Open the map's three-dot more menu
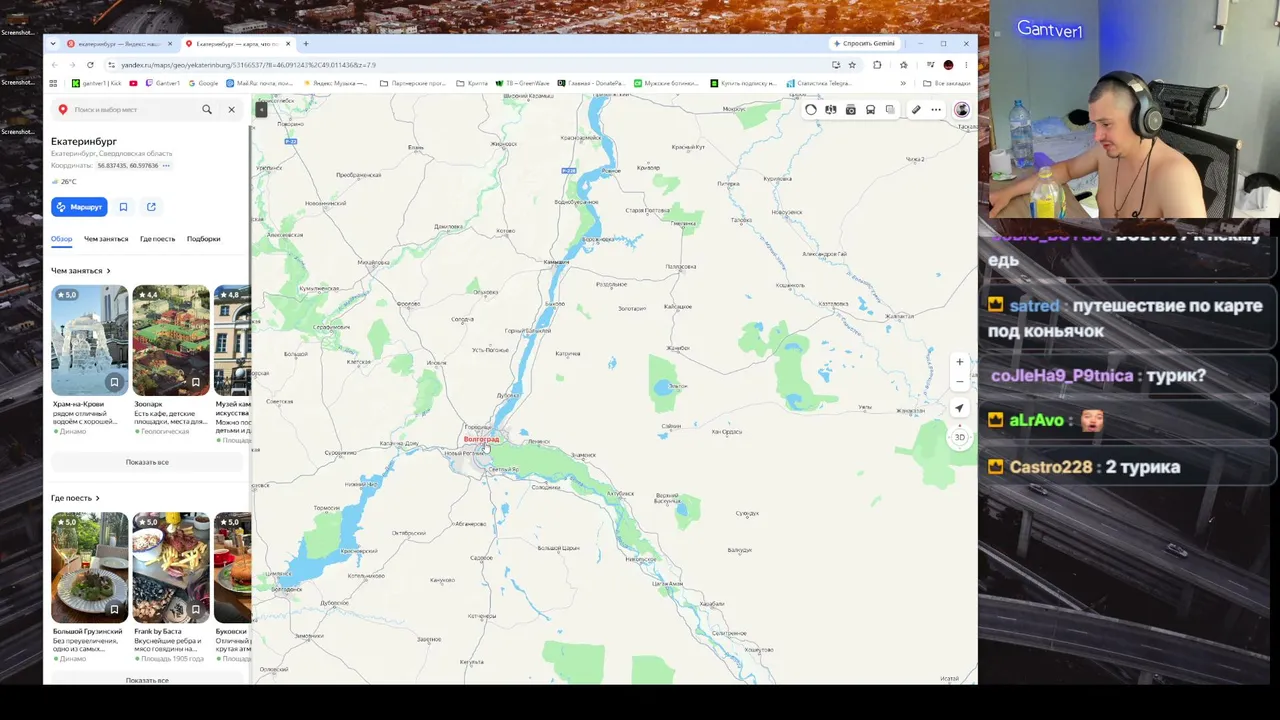 (x=936, y=110)
